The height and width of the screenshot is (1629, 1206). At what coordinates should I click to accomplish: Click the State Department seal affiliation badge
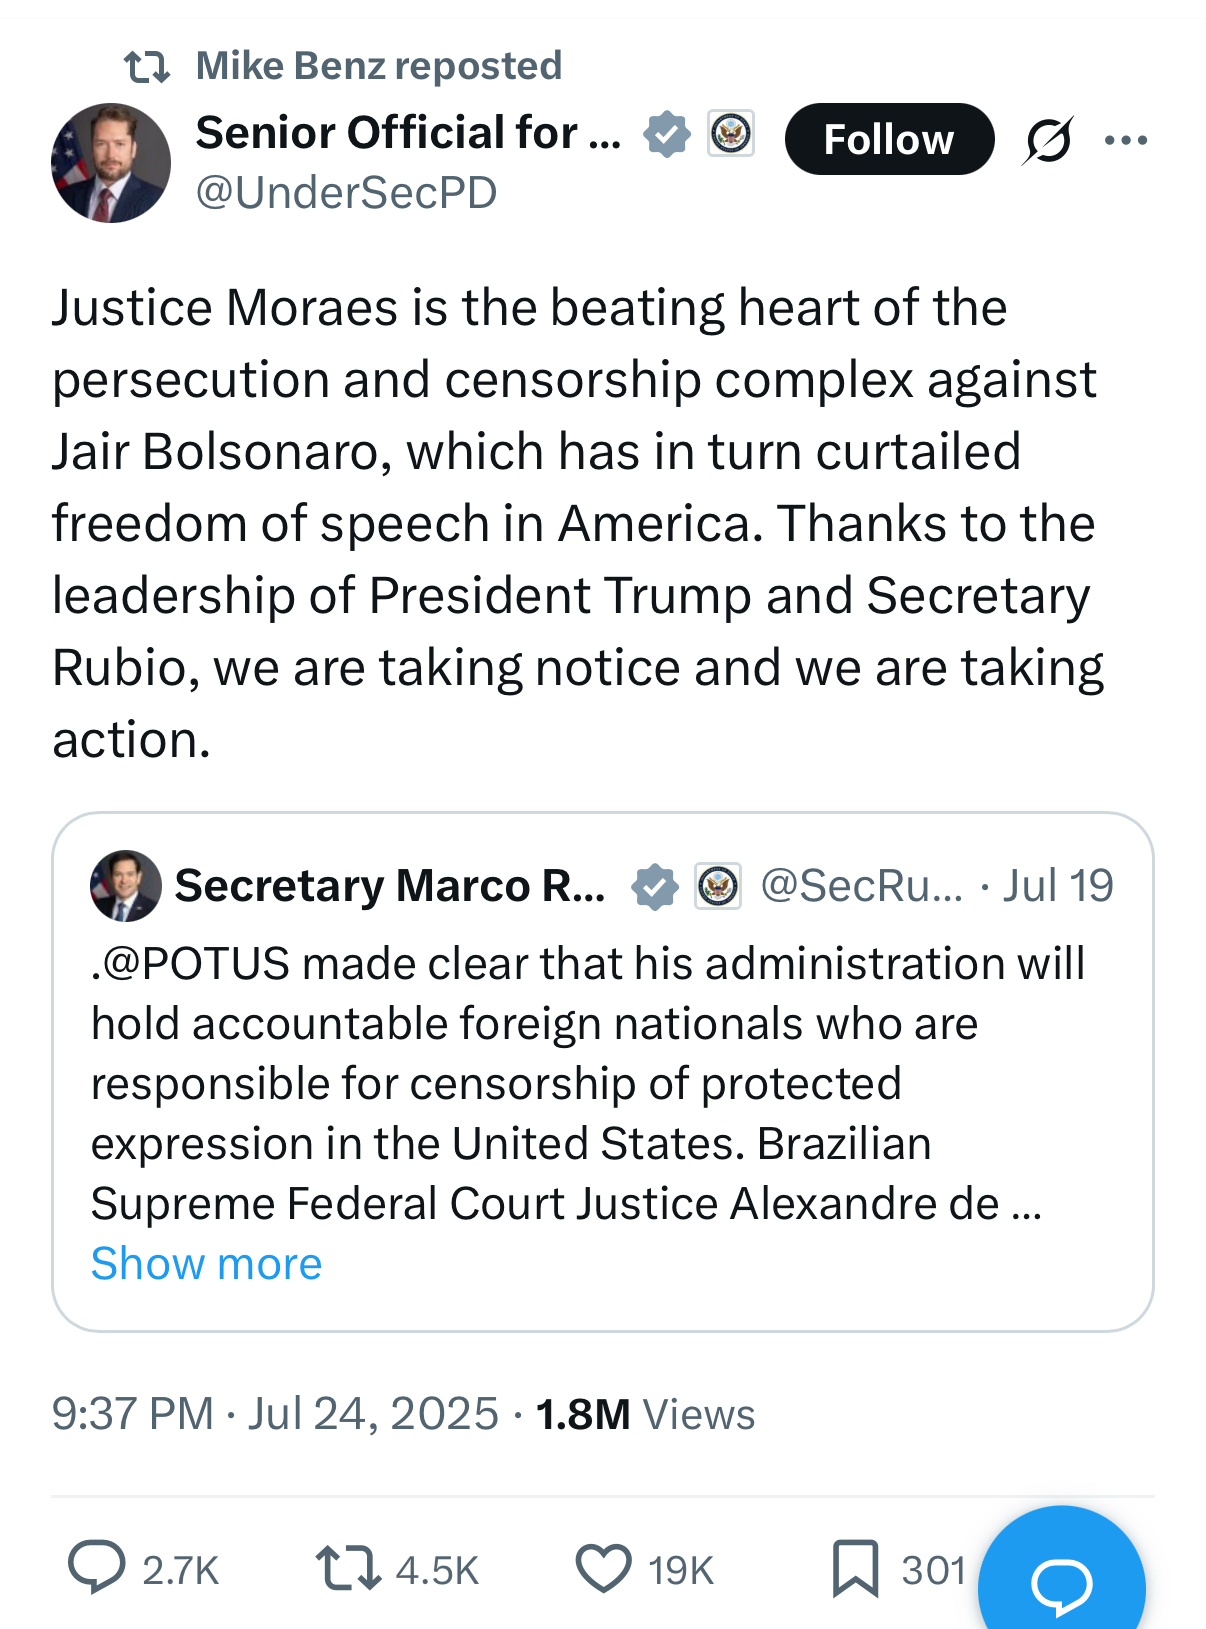tap(731, 133)
